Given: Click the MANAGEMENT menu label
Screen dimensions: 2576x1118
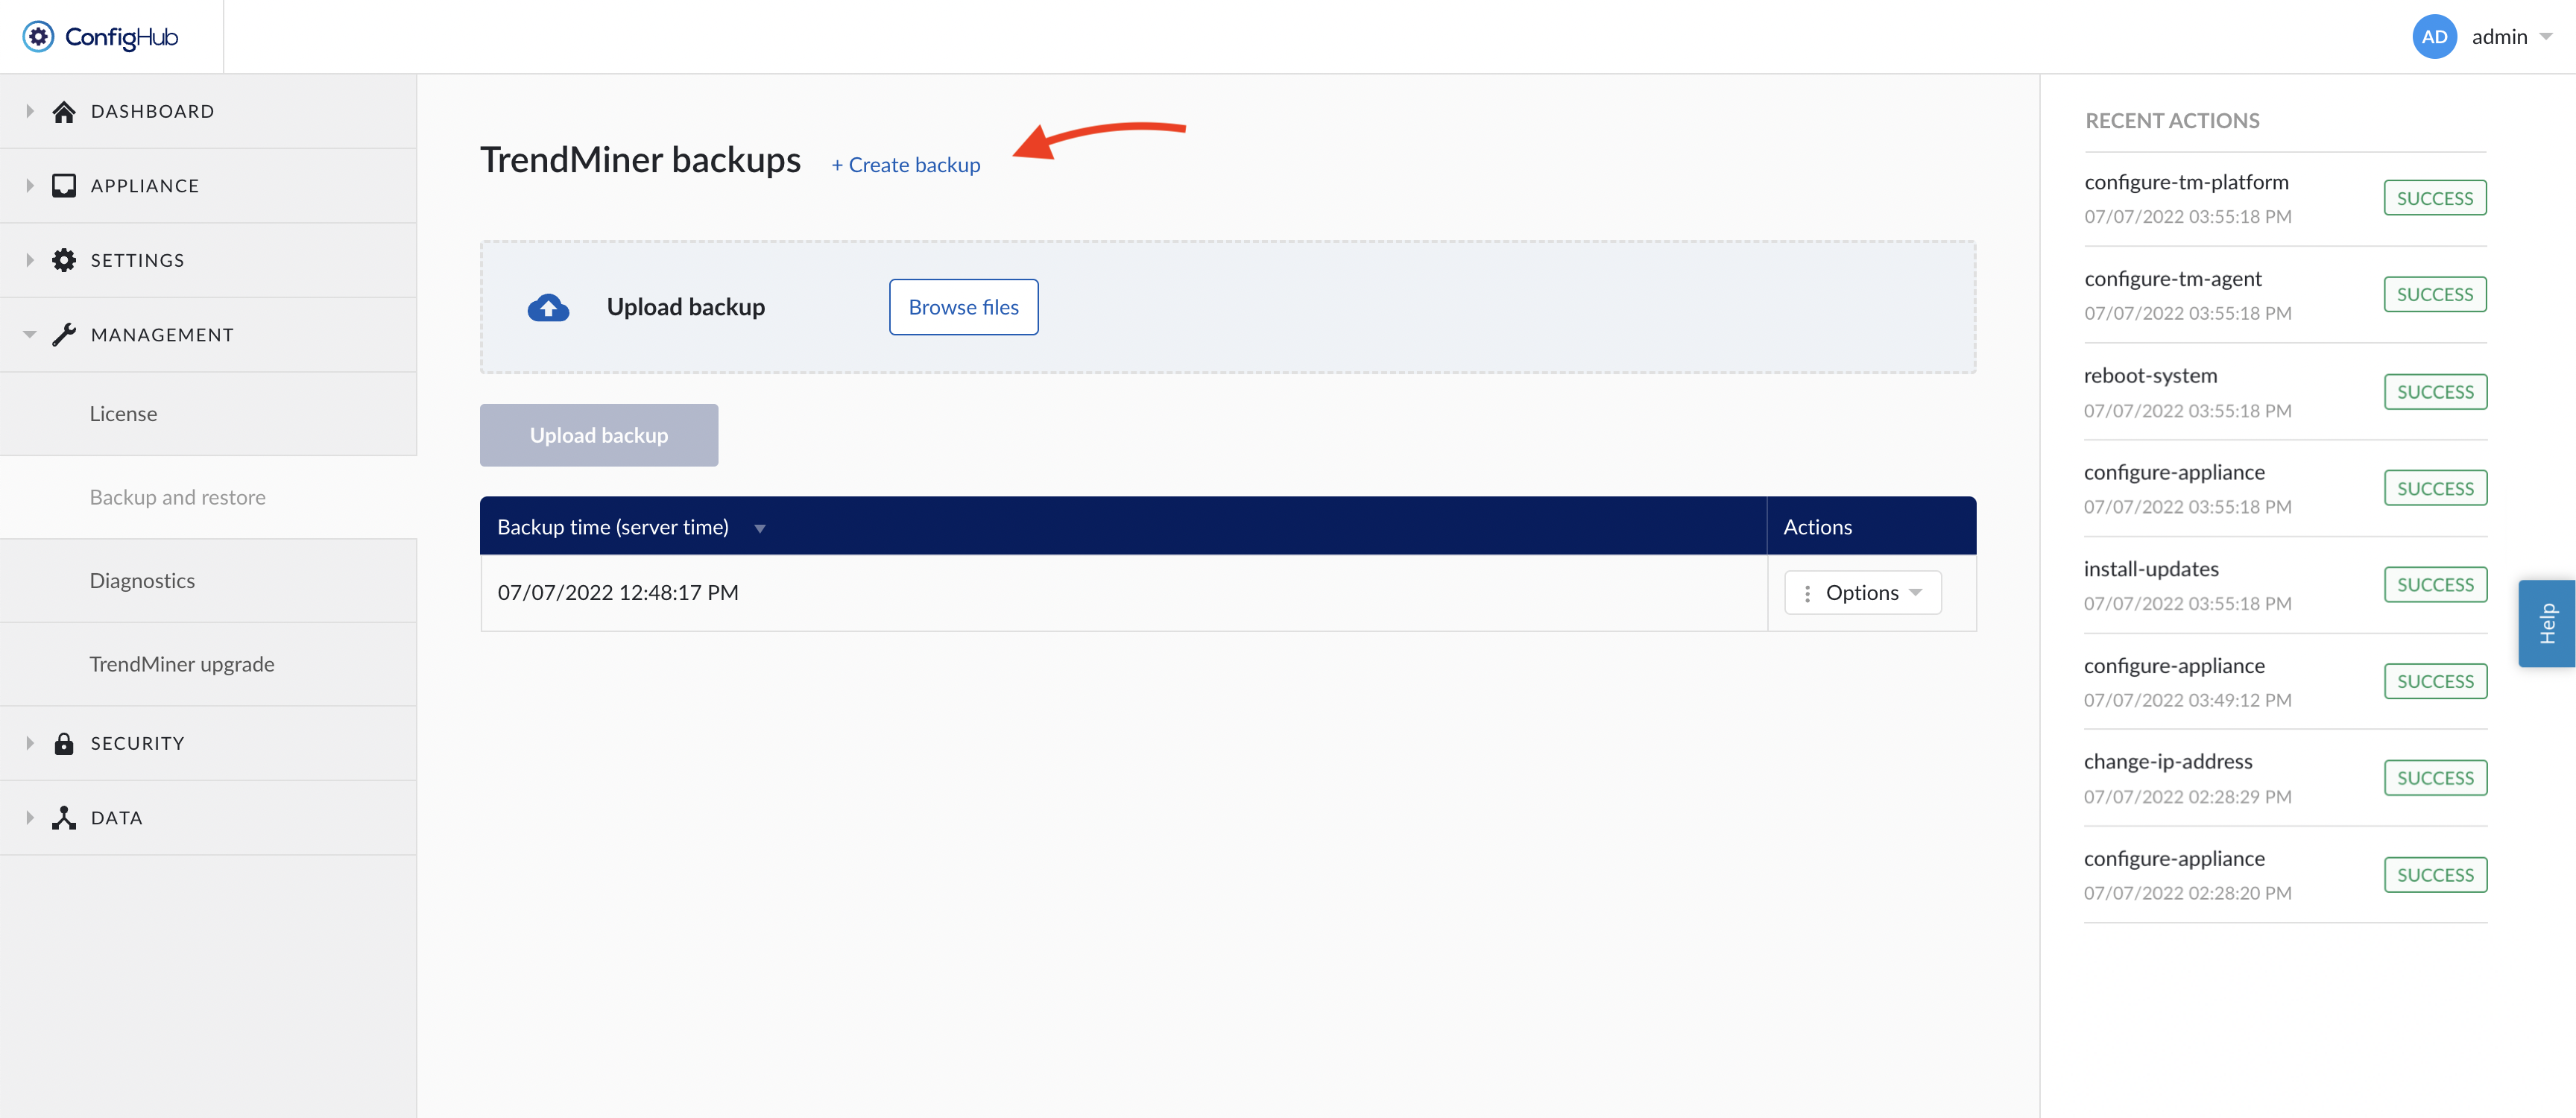Looking at the screenshot, I should (x=162, y=335).
